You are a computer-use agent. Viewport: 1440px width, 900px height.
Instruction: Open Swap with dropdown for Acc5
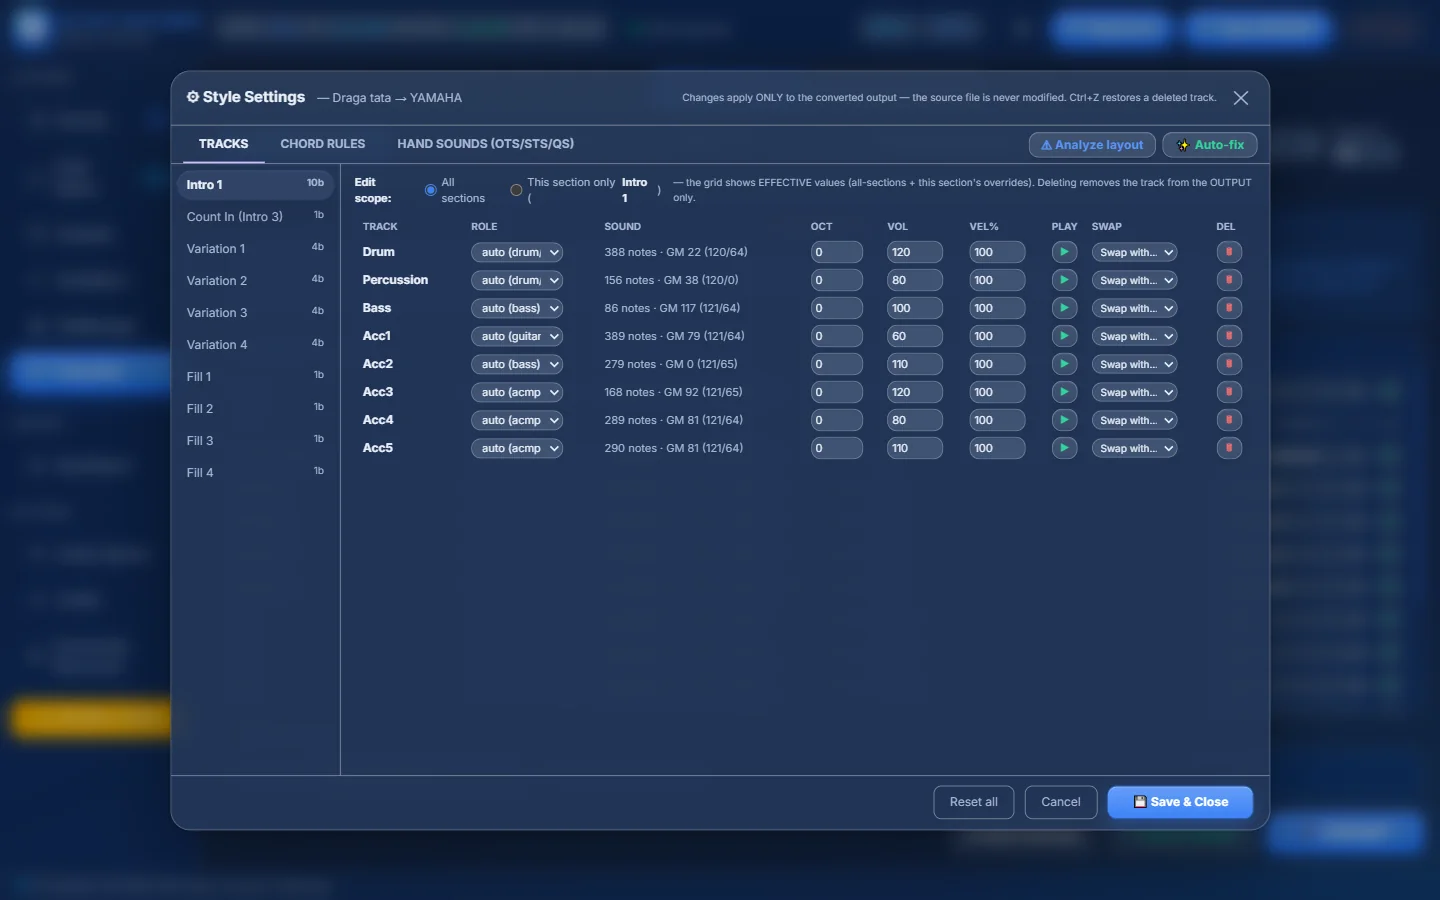click(x=1134, y=448)
